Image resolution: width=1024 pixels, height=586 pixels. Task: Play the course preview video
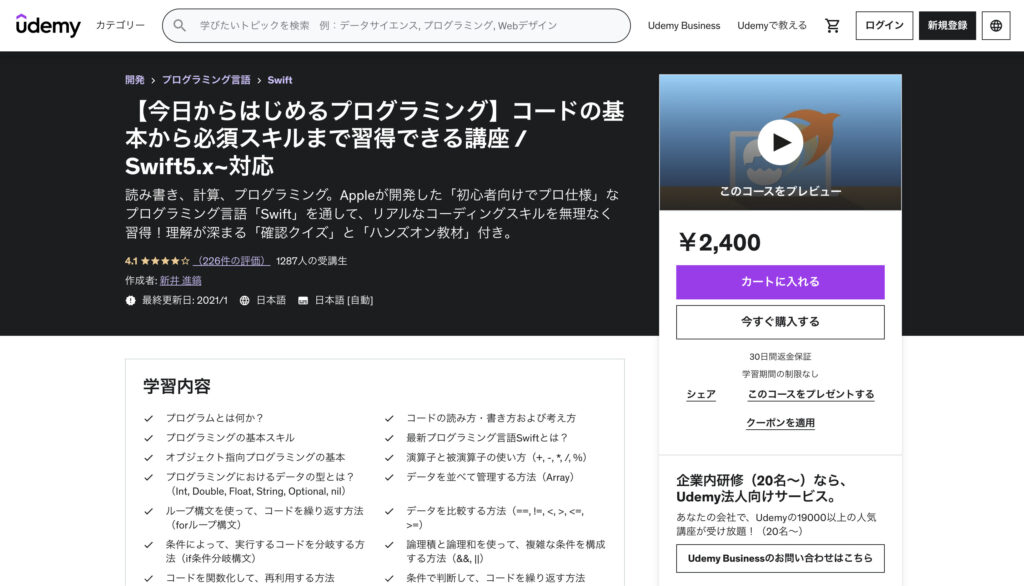pos(780,142)
